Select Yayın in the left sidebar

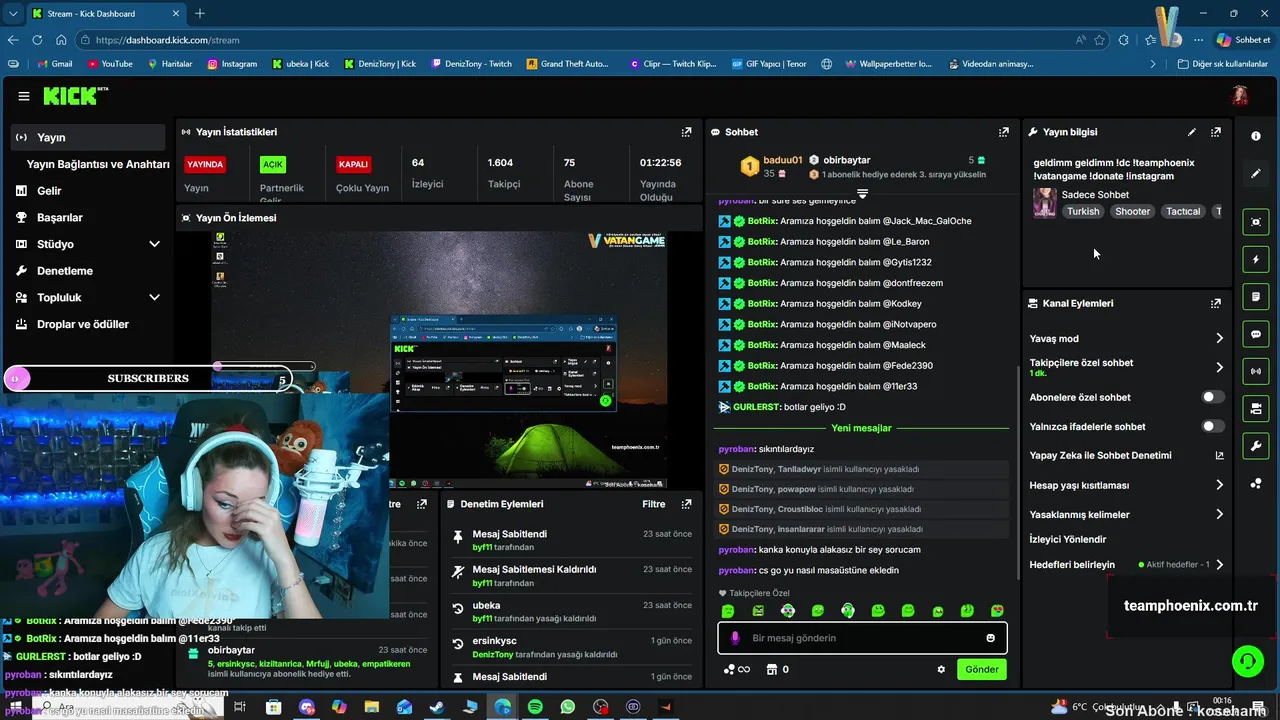[88, 138]
